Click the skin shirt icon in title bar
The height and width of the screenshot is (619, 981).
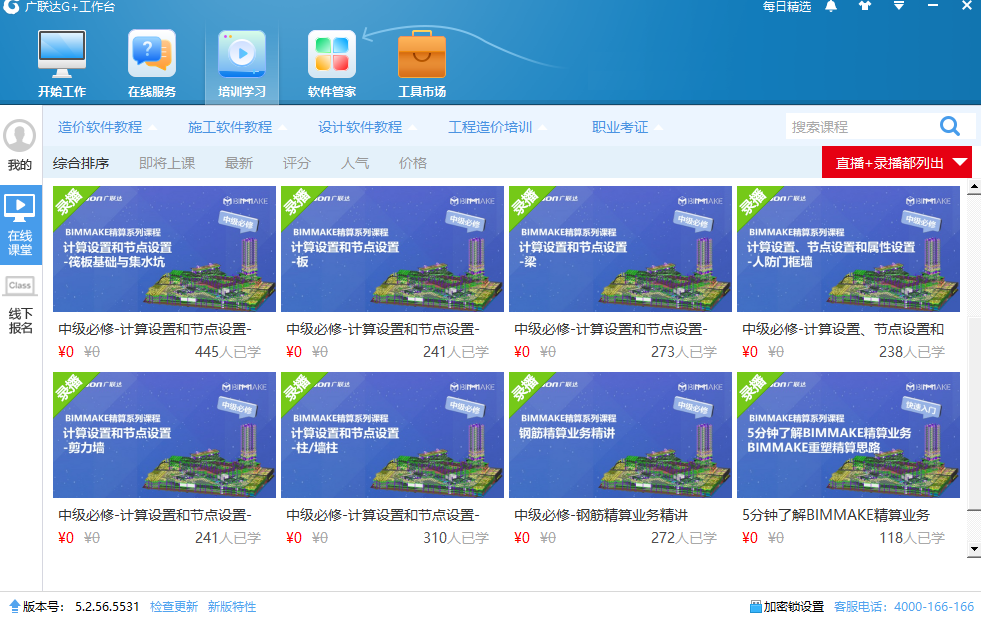[x=865, y=6]
